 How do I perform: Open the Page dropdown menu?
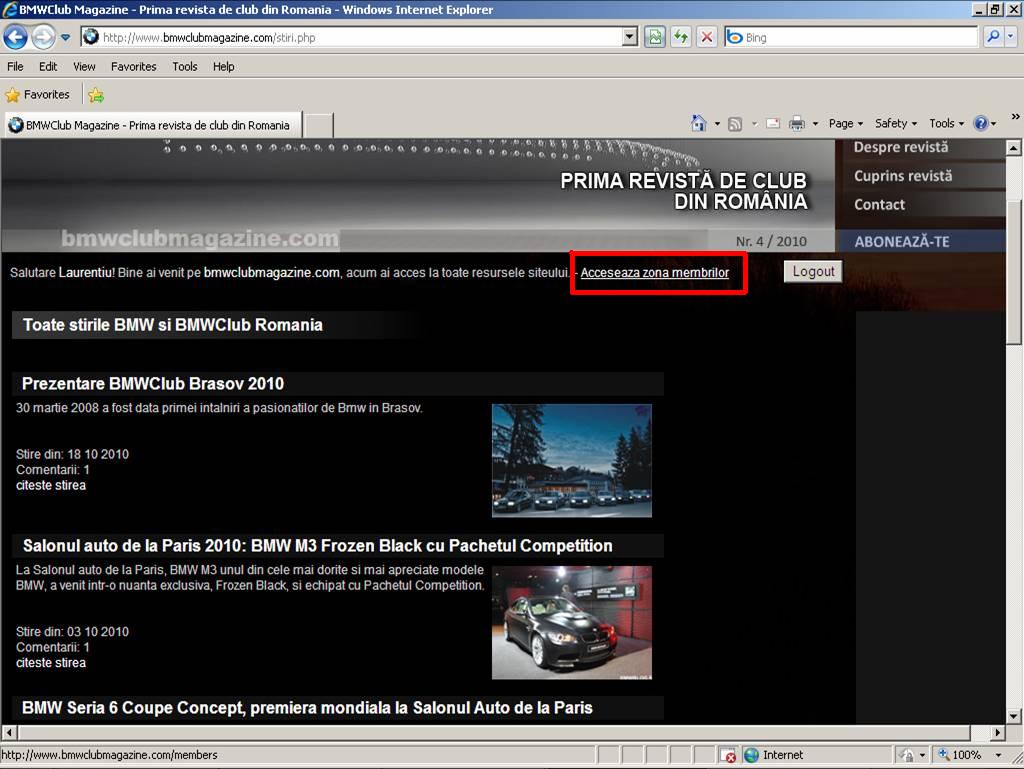(x=846, y=123)
